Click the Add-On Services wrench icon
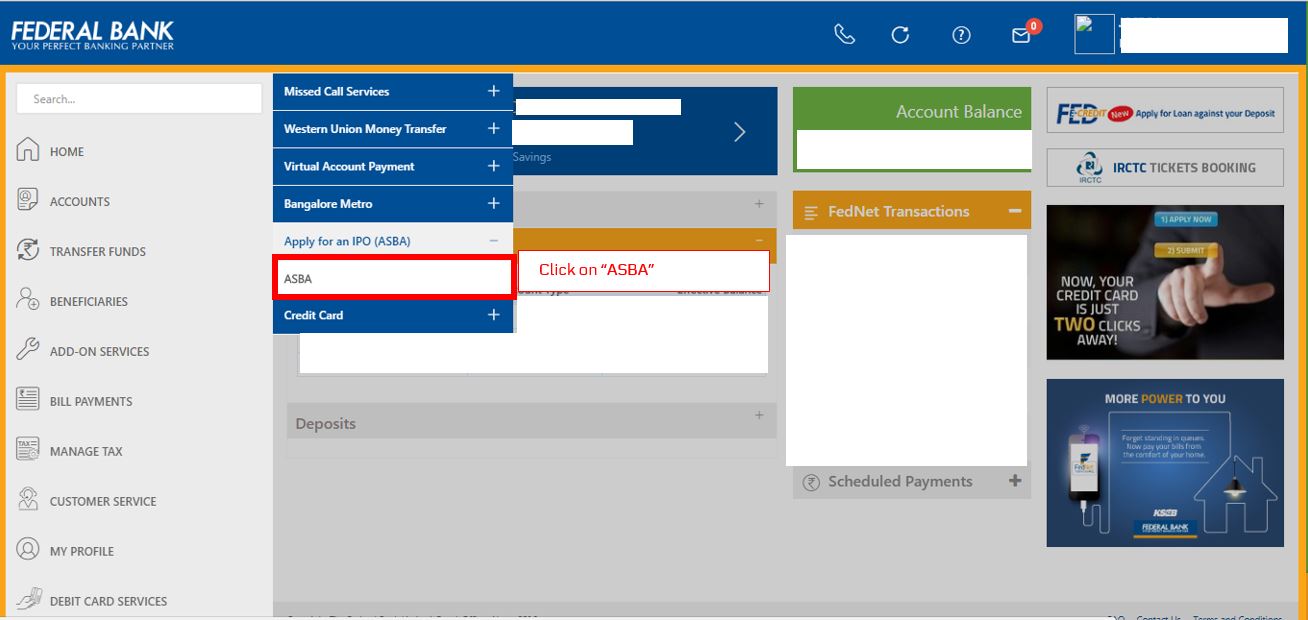Viewport: 1308px width, 620px height. (x=28, y=350)
